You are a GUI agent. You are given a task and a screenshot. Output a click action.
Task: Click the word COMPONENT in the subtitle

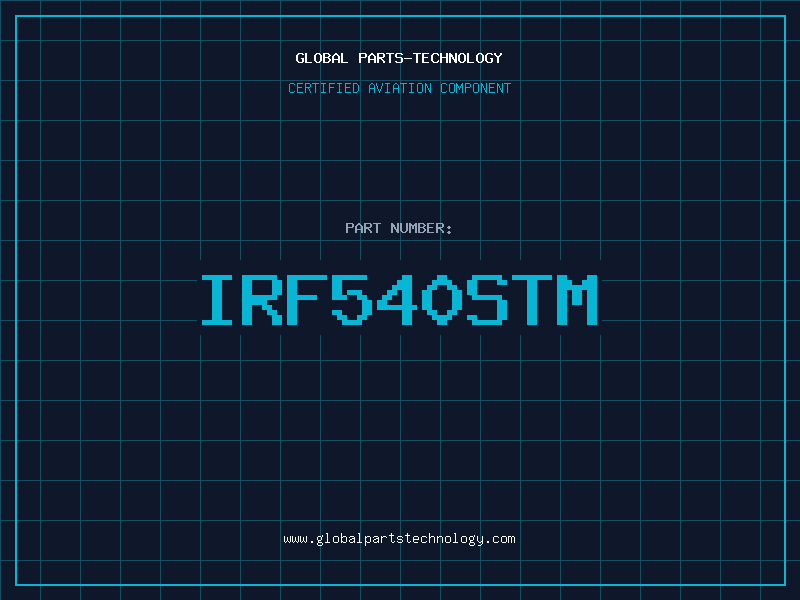pos(475,88)
